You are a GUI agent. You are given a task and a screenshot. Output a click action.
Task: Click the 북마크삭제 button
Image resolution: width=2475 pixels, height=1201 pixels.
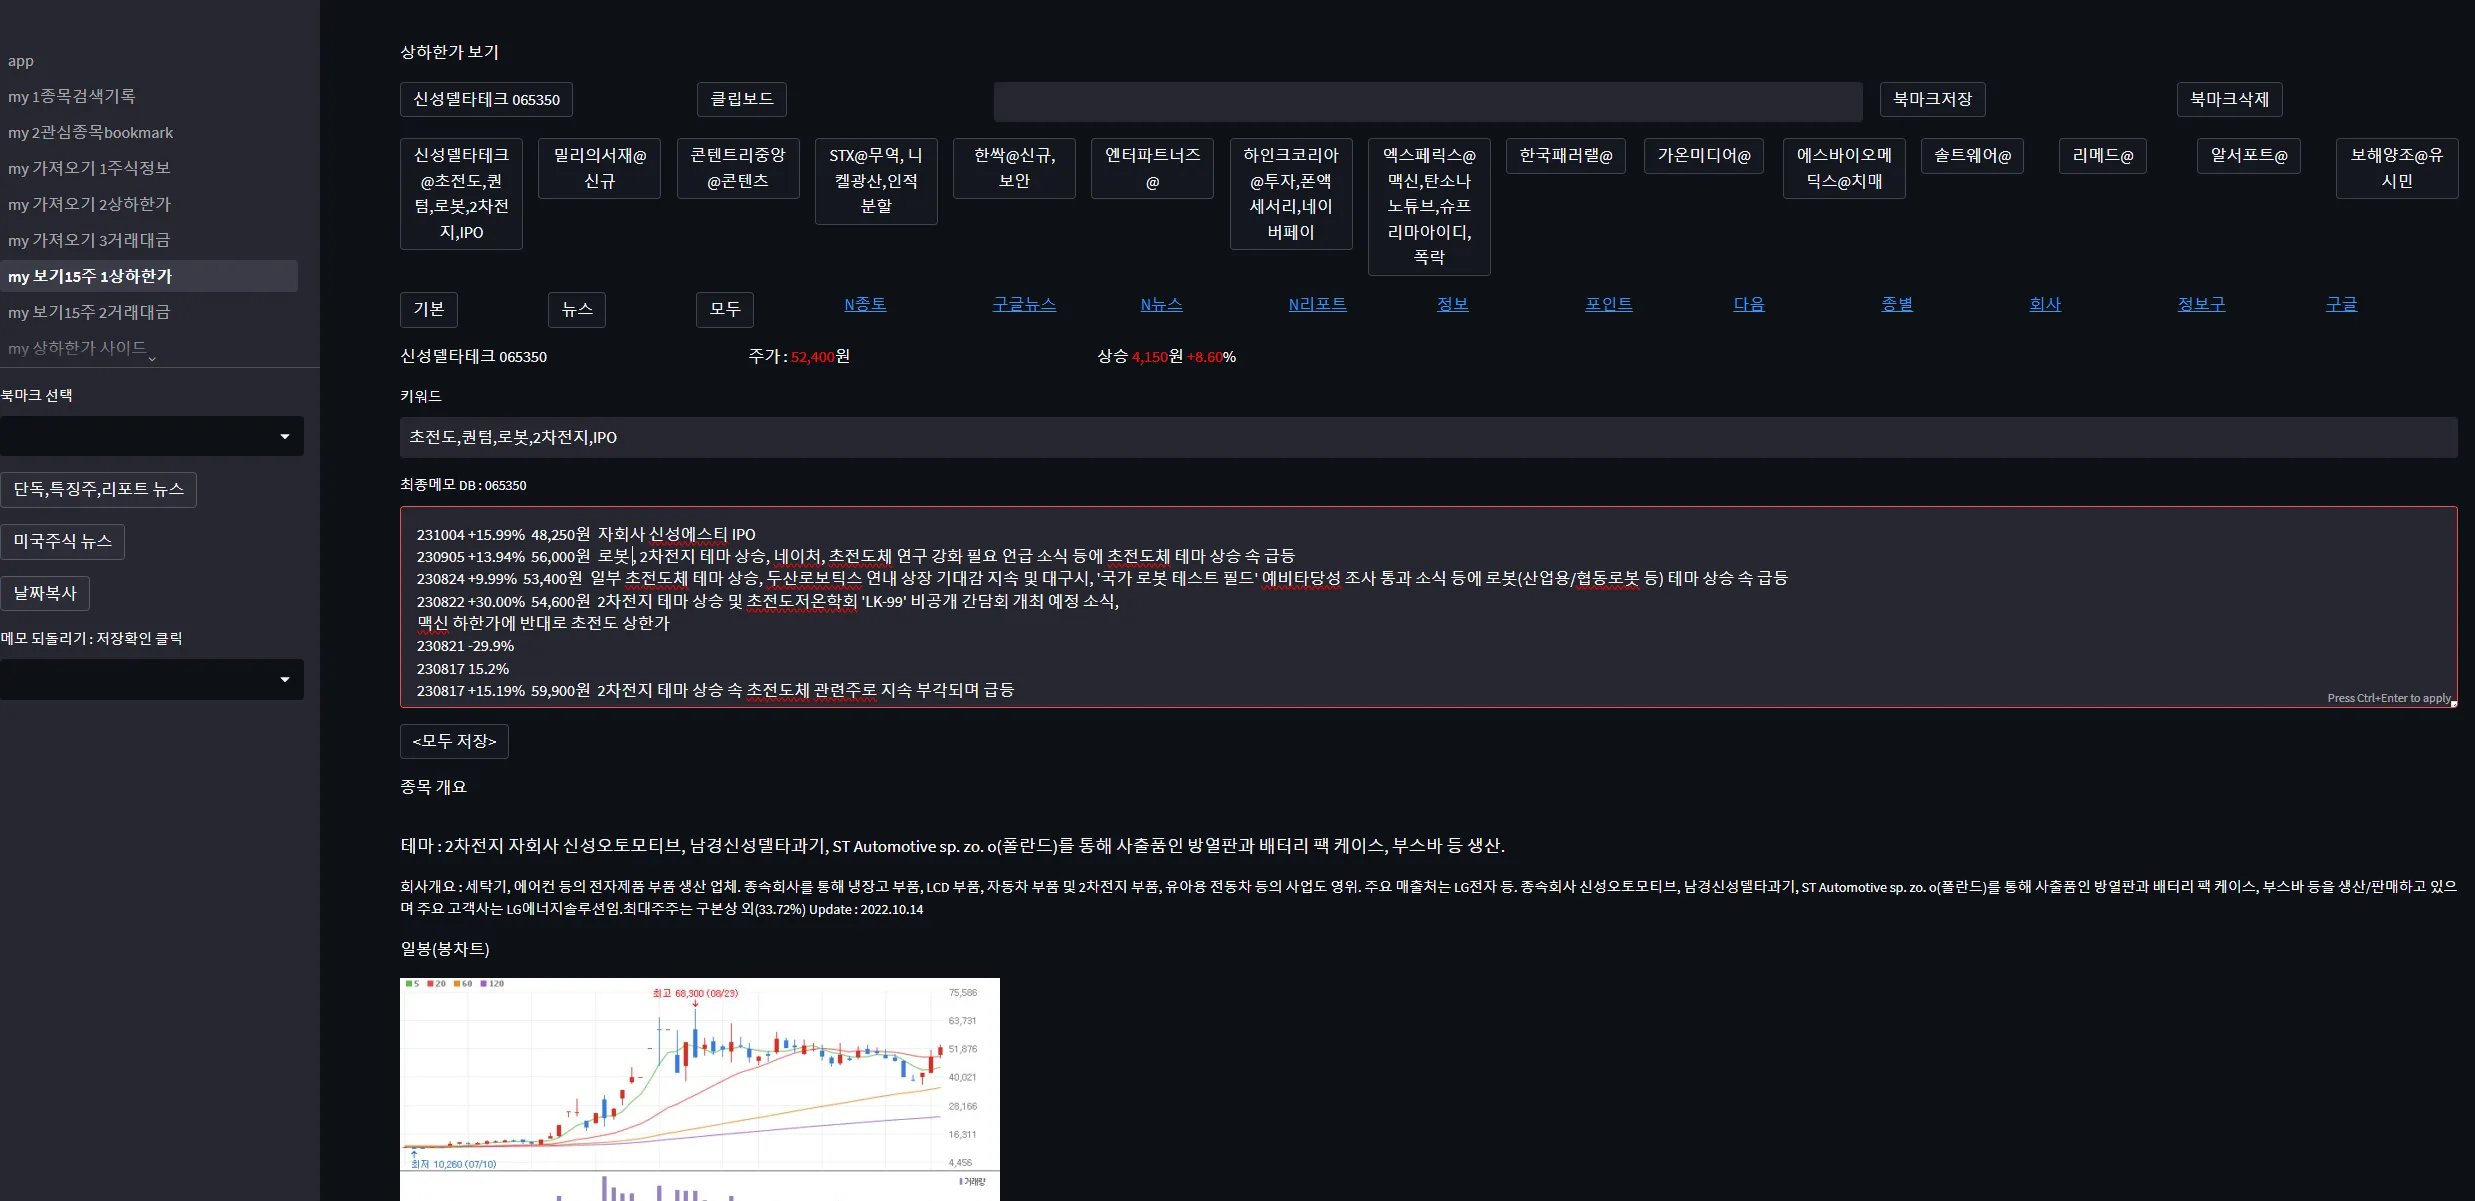click(2229, 99)
